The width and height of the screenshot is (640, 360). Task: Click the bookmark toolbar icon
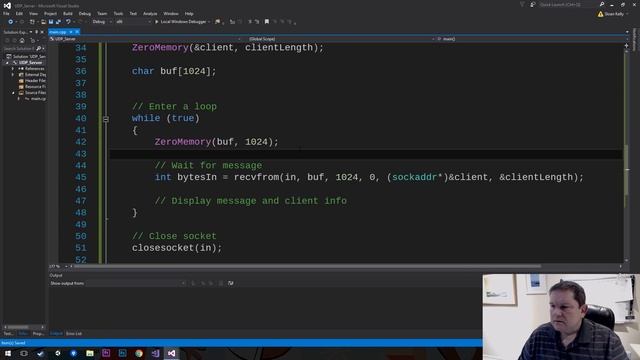click(267, 22)
